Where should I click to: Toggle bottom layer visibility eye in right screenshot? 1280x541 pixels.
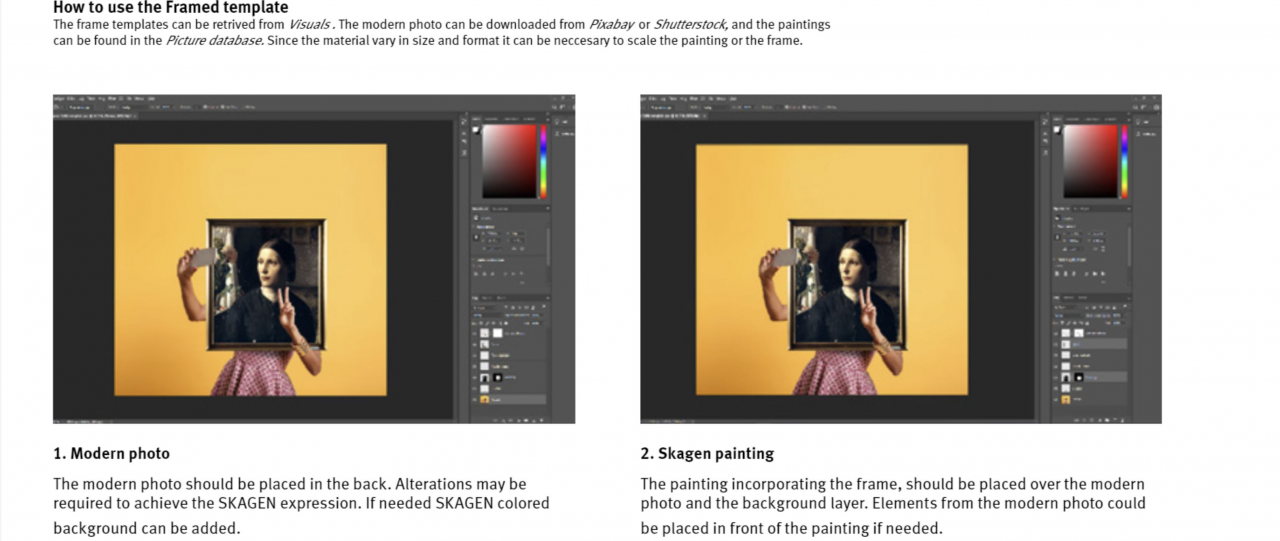(1056, 399)
